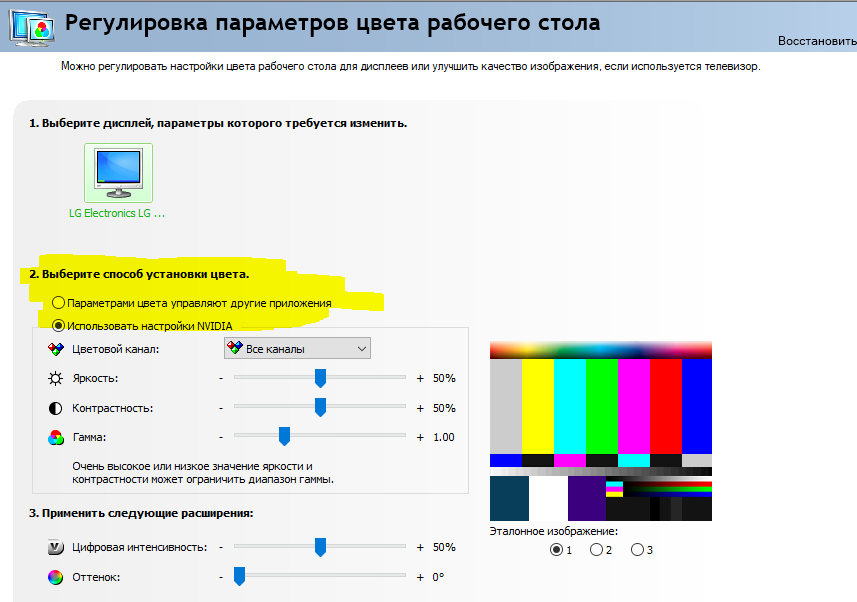This screenshot has width=857, height=602.
Task: Click the Цифровая интенсивность slider handle
Action: click(320, 547)
